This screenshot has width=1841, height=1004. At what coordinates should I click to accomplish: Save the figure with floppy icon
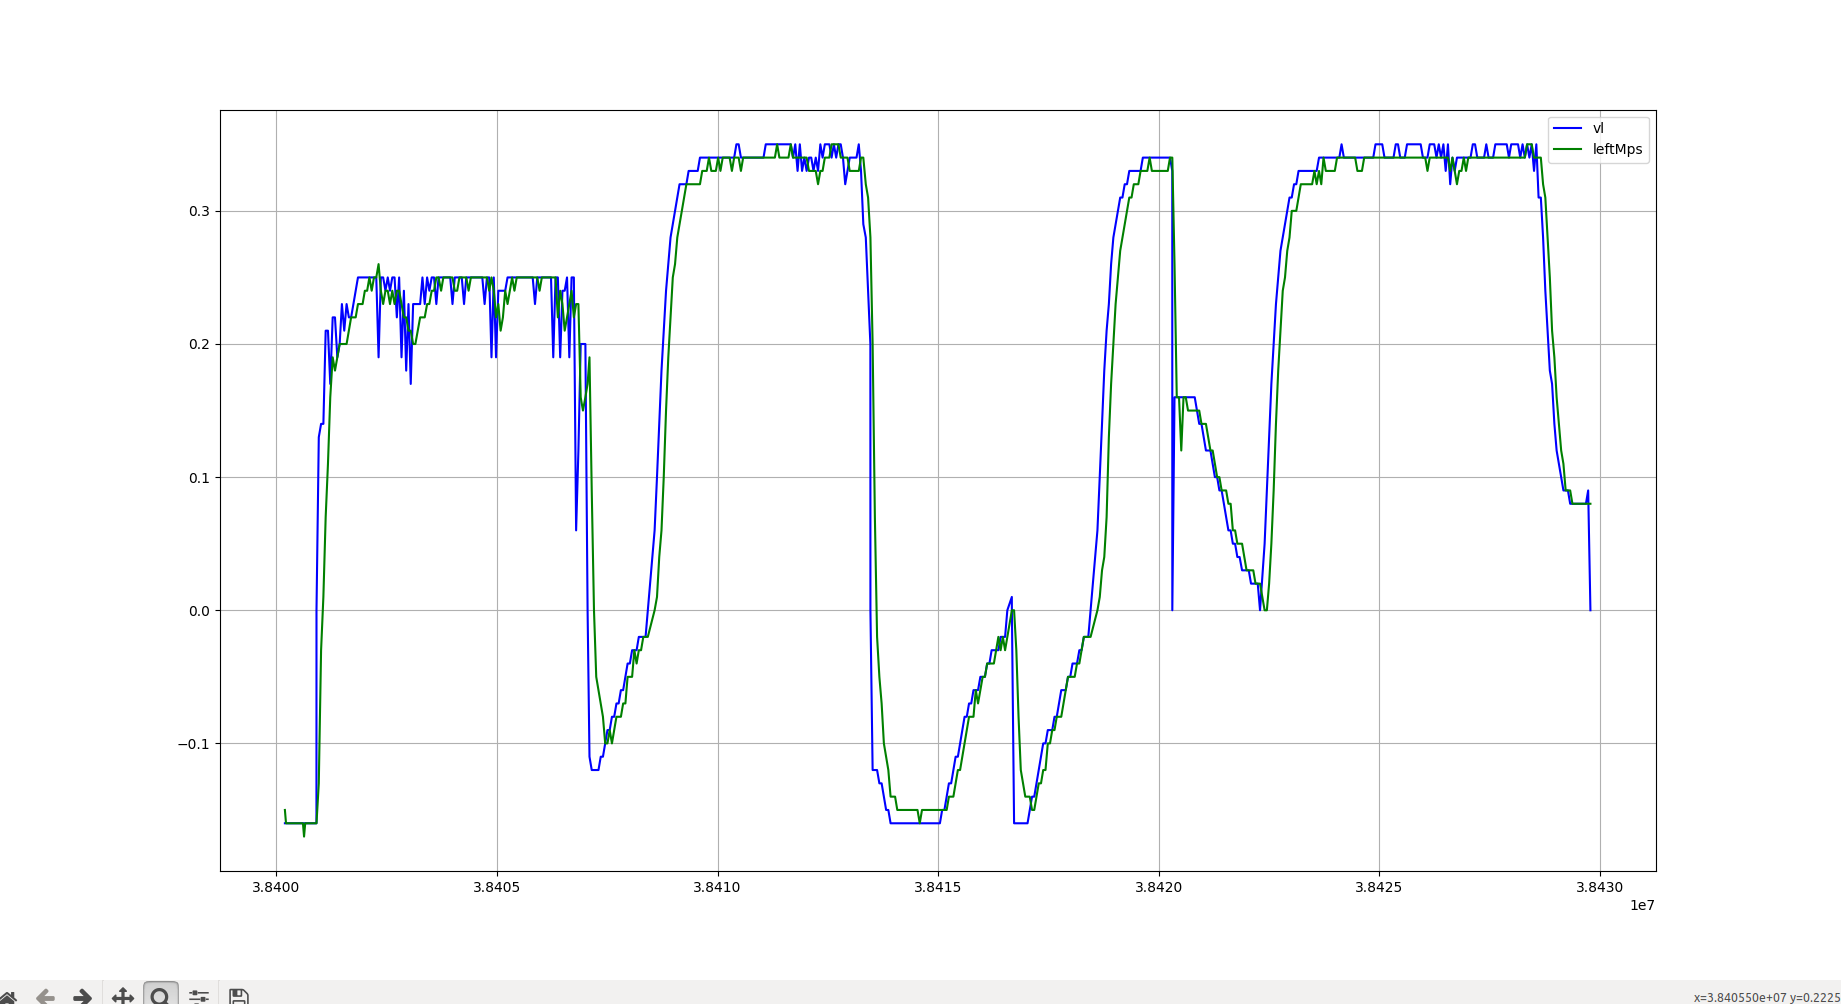[238, 997]
